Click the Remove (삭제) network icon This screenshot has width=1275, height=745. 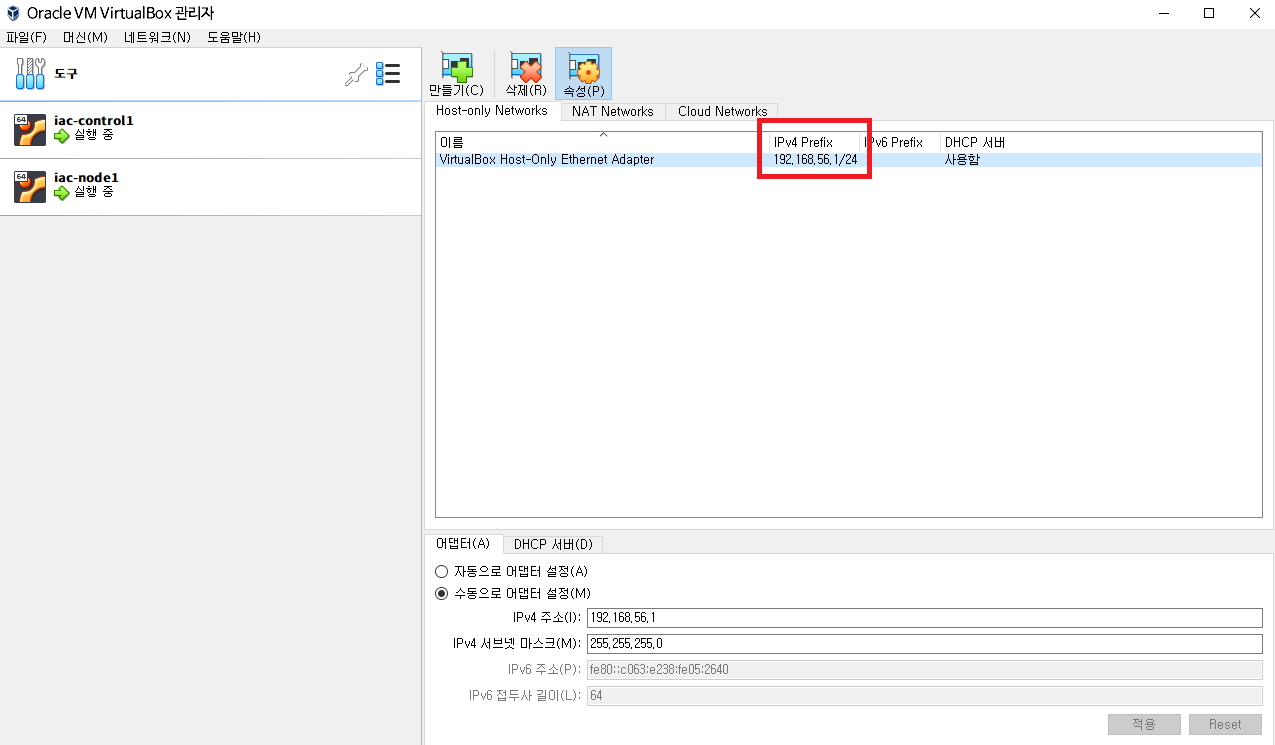[x=525, y=67]
